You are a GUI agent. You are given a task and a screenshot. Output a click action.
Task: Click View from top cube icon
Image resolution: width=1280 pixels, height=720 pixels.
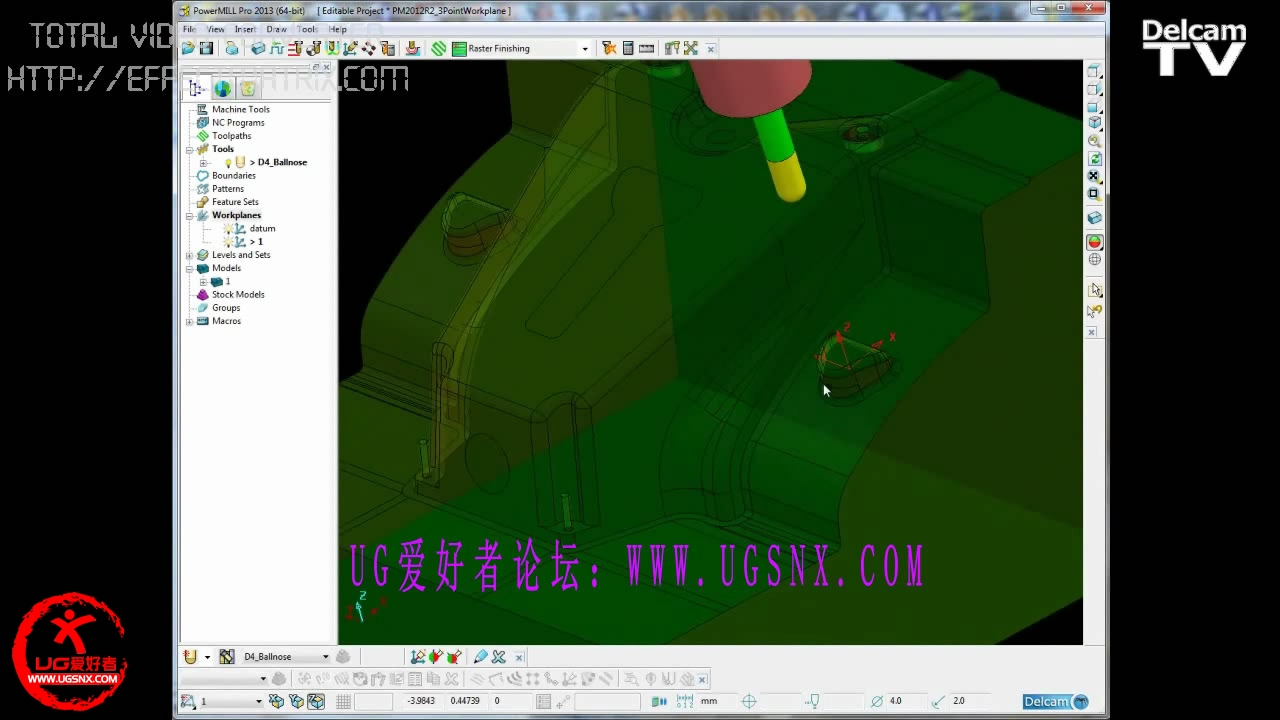[x=1094, y=72]
